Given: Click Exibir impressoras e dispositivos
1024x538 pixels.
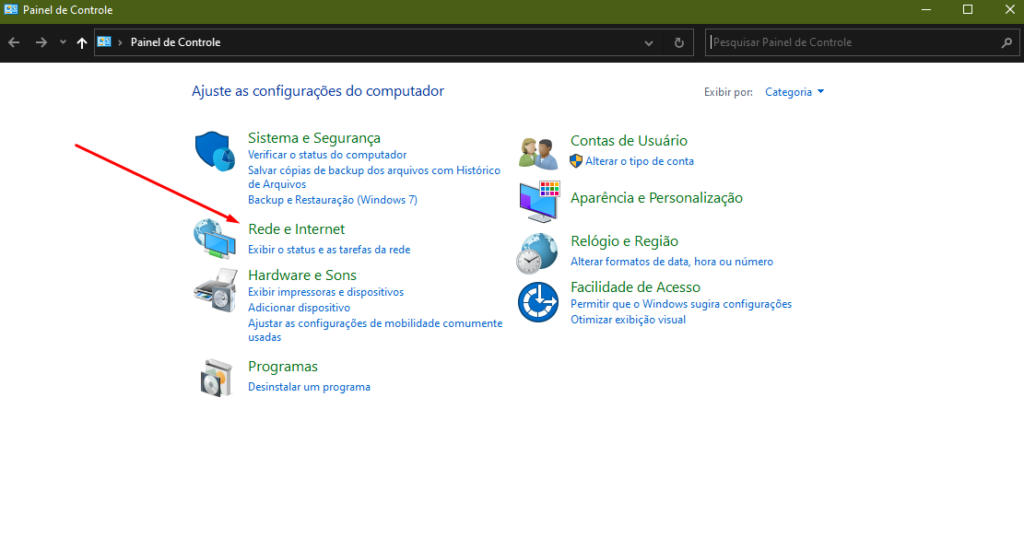Looking at the screenshot, I should [326, 292].
